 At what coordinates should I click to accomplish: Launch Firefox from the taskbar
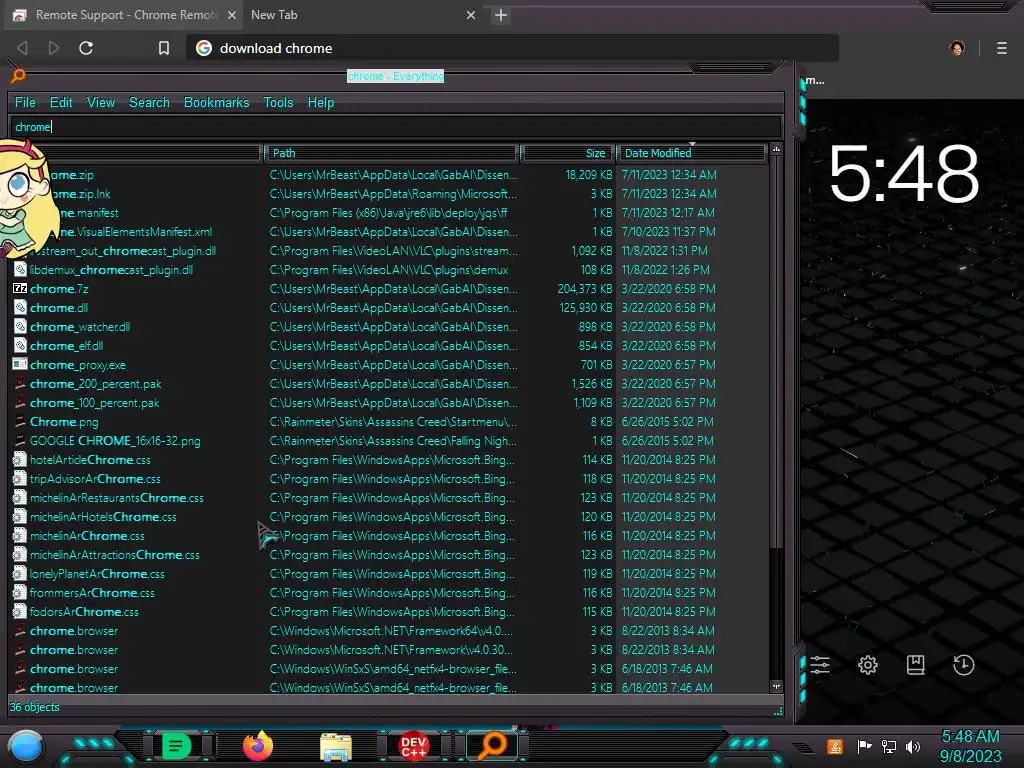point(258,746)
